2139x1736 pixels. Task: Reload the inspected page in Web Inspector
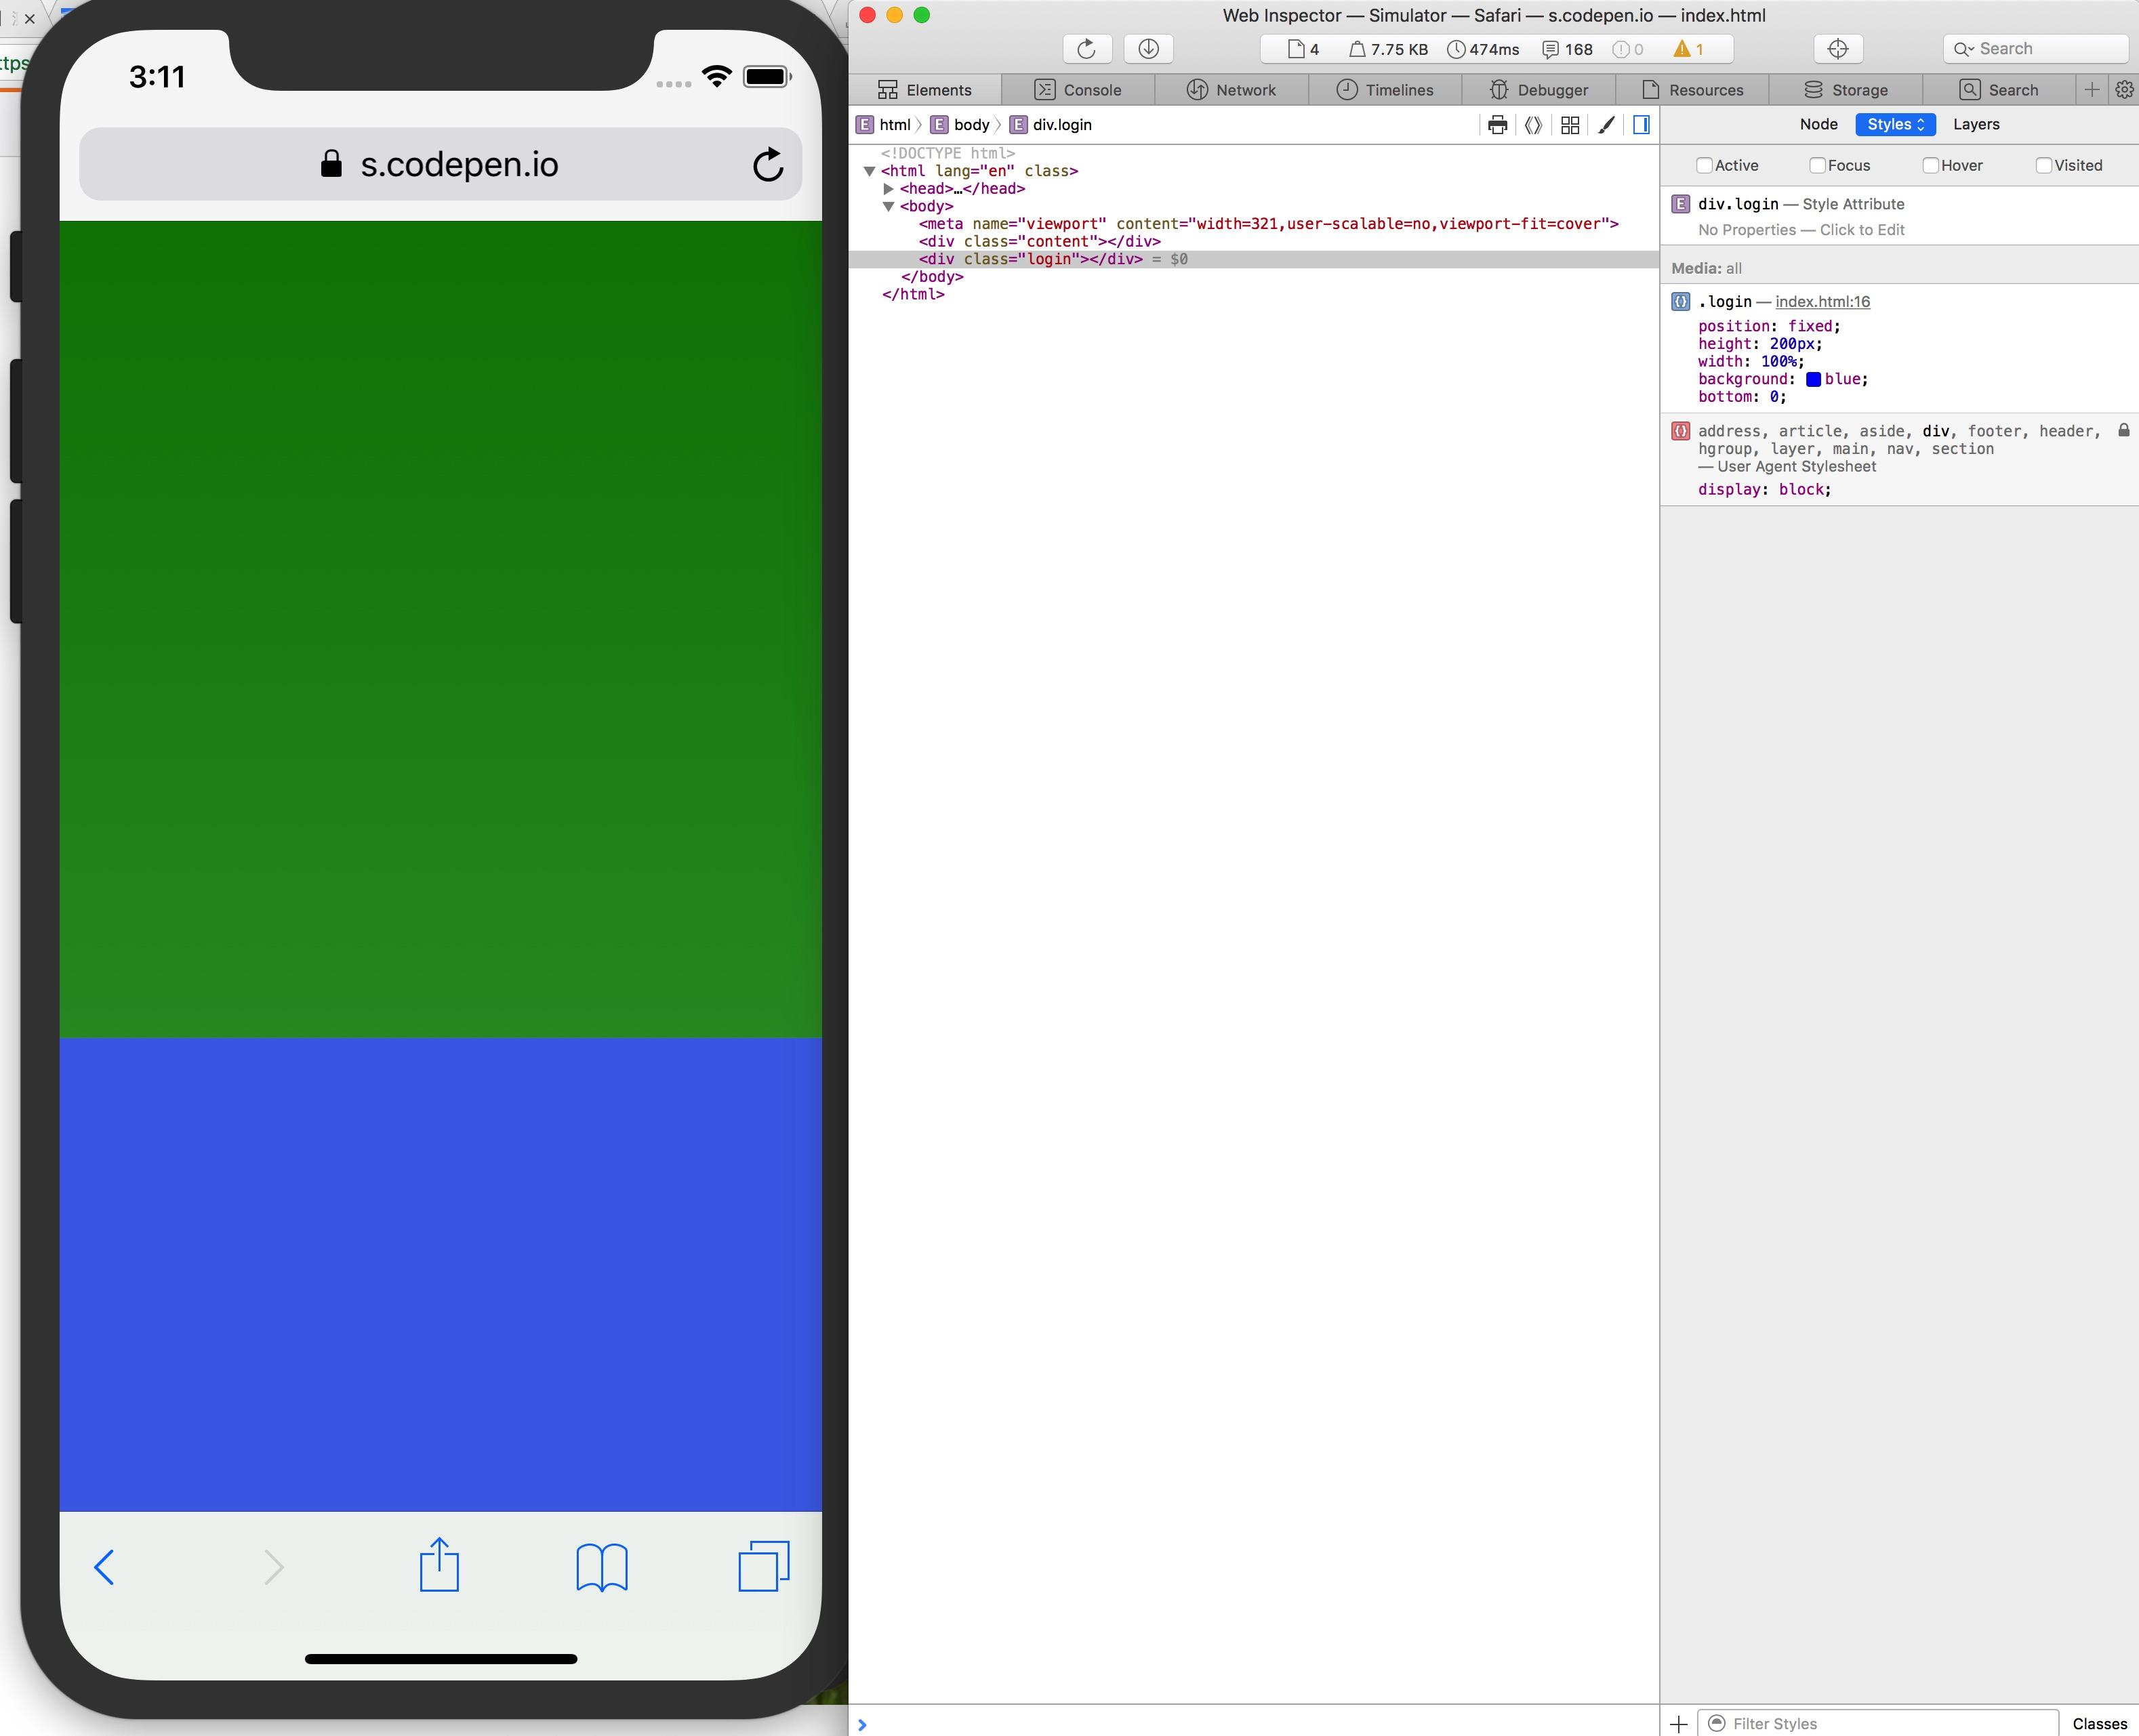click(x=1087, y=49)
